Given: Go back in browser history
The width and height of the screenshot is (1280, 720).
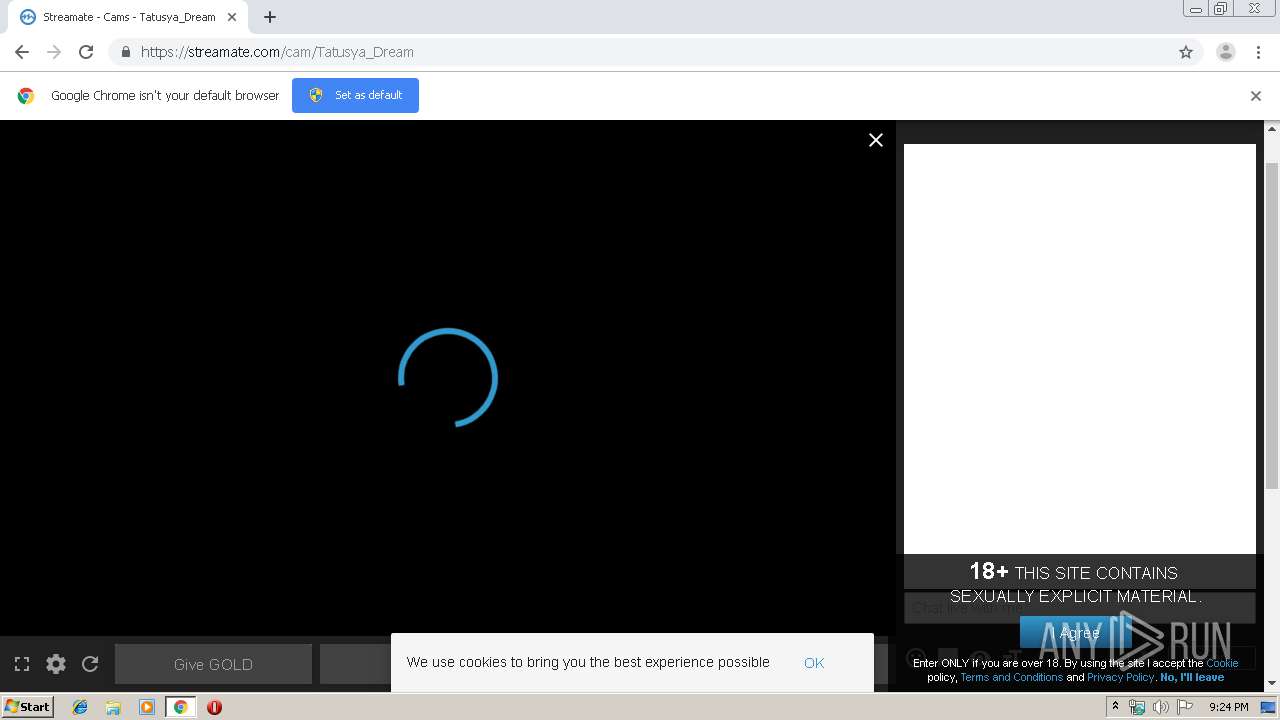Looking at the screenshot, I should [22, 52].
